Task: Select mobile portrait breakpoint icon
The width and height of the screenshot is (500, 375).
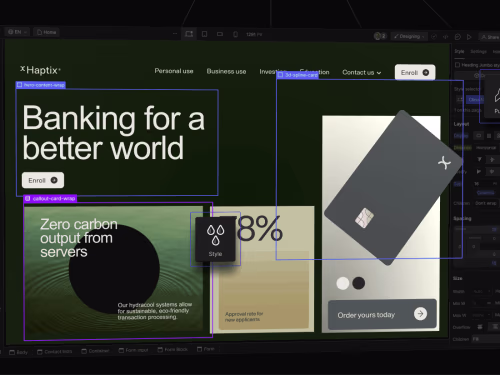Action: click(235, 34)
